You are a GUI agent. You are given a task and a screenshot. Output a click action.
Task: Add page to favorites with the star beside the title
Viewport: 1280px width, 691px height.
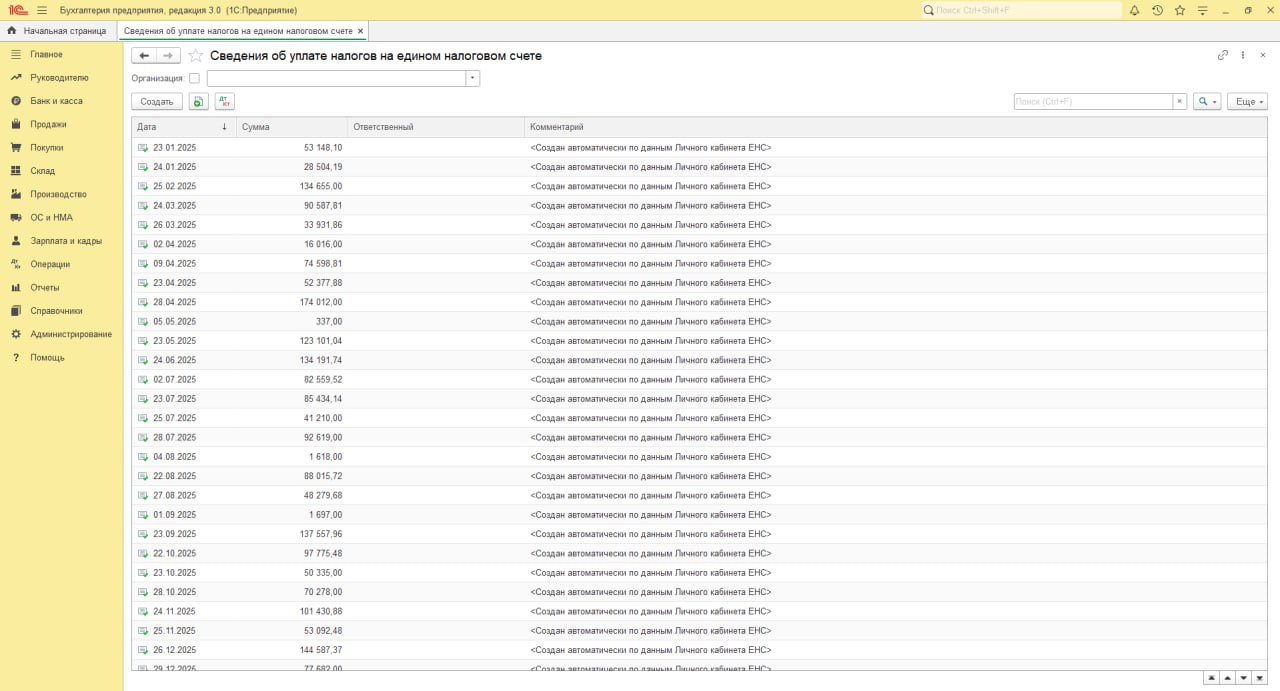click(x=196, y=56)
